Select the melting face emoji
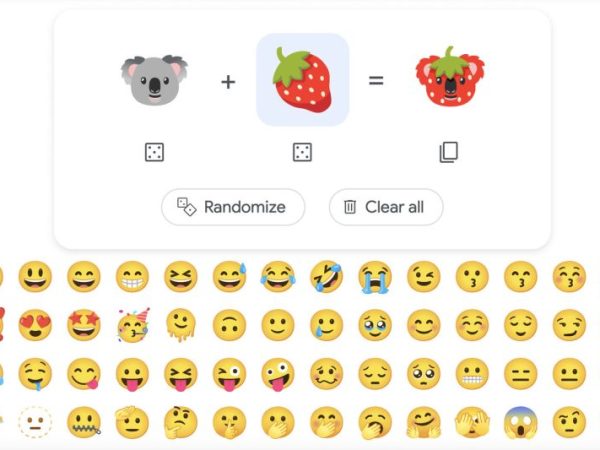 [181, 325]
